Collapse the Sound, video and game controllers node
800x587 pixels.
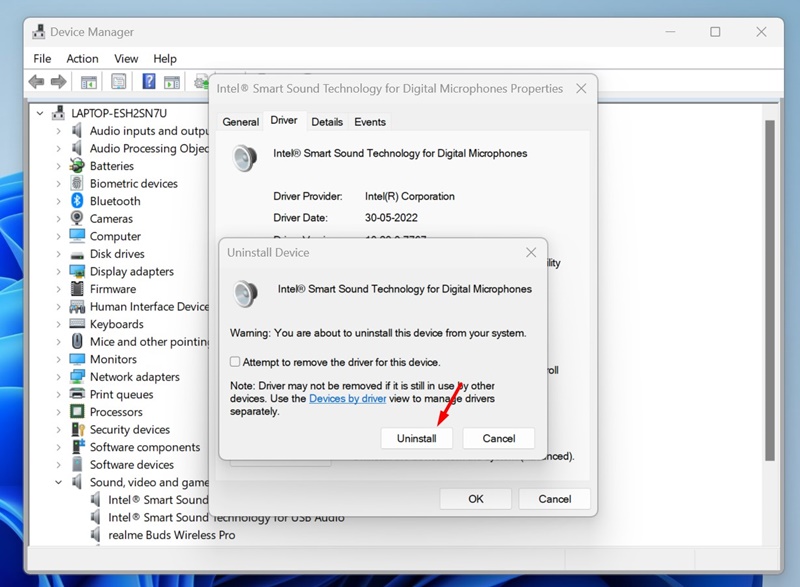coord(59,482)
